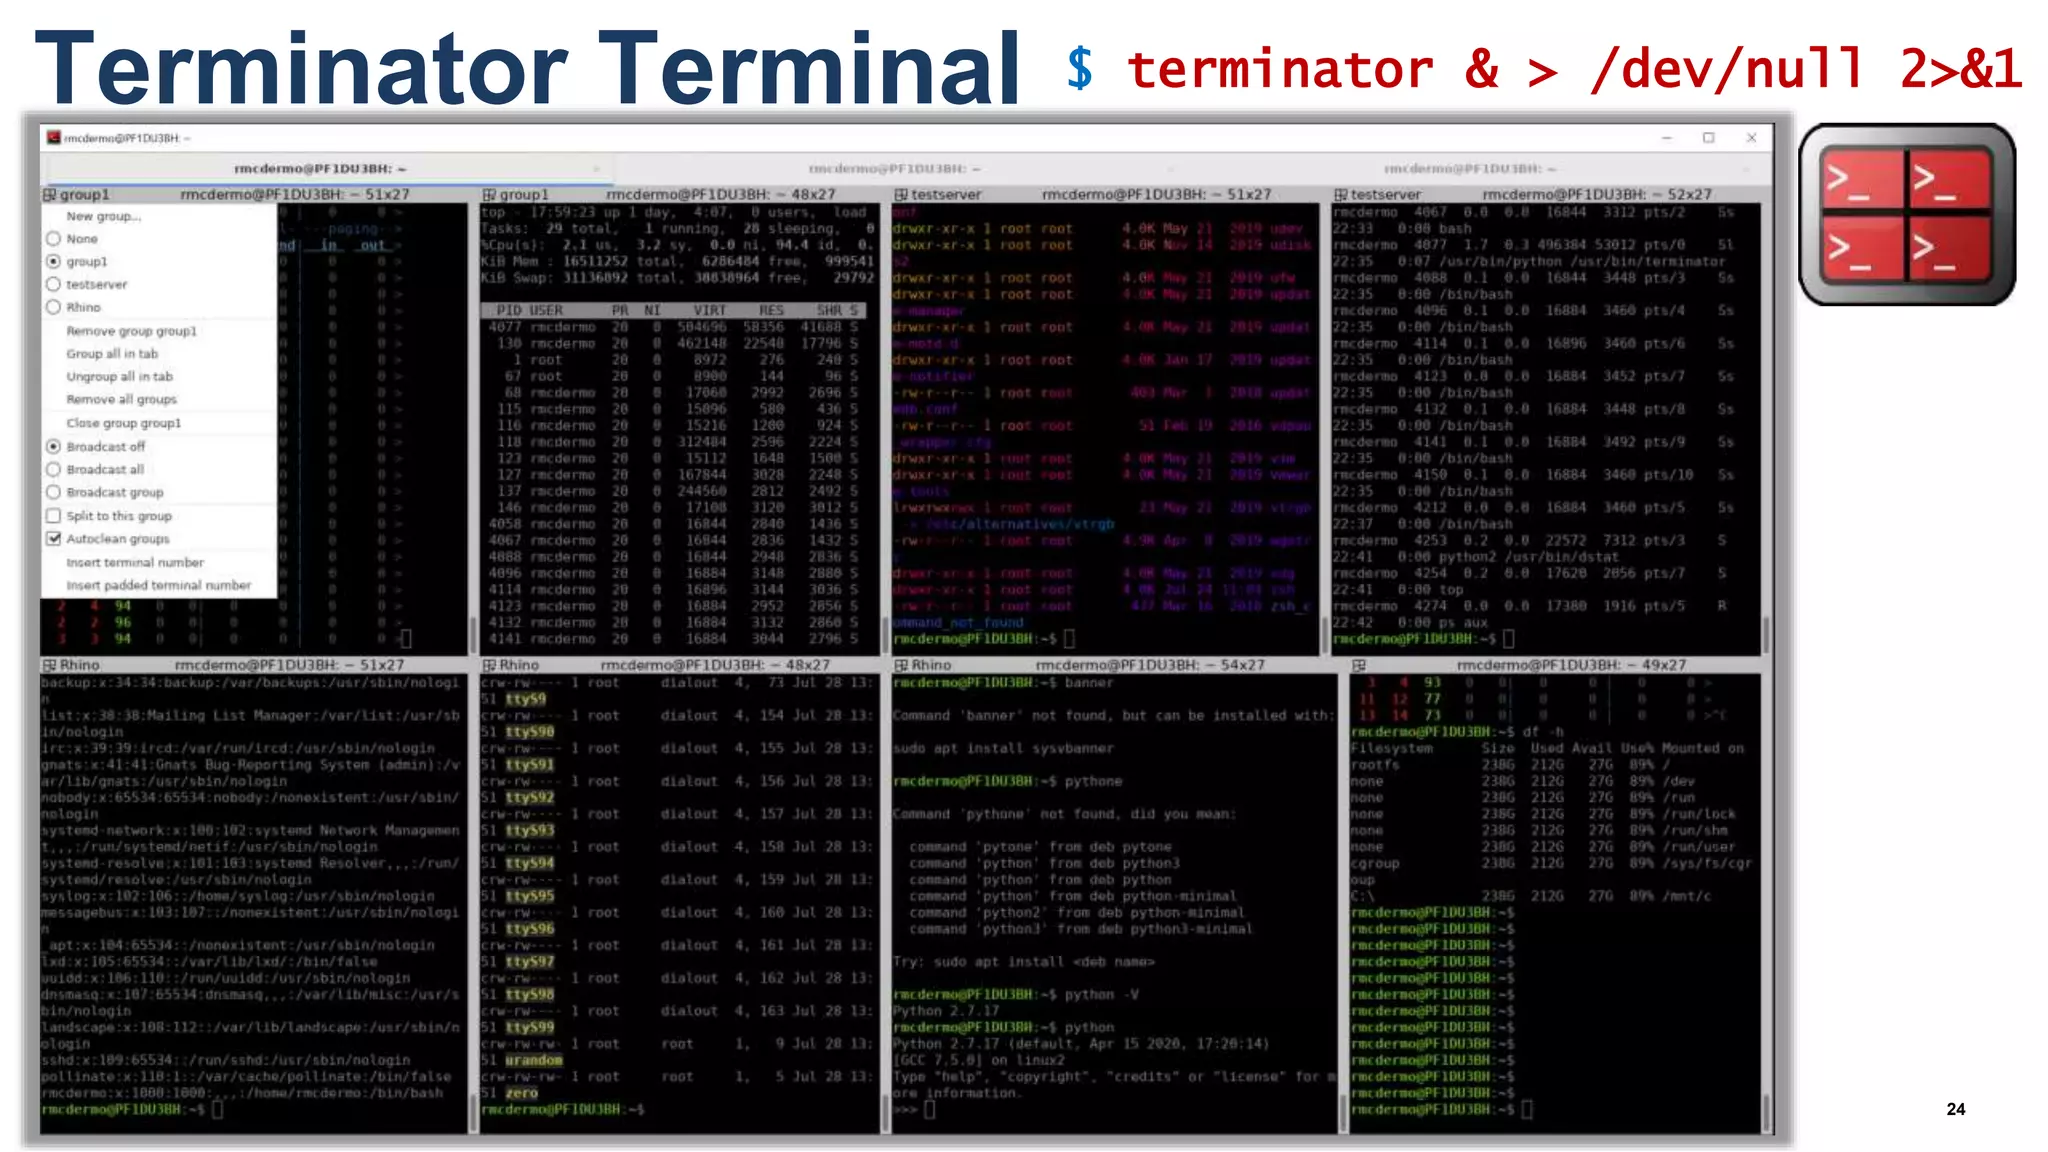The height and width of the screenshot is (1152, 2048).
Task: Click group icon of Rhino 51x27 terminal
Action: (49, 665)
